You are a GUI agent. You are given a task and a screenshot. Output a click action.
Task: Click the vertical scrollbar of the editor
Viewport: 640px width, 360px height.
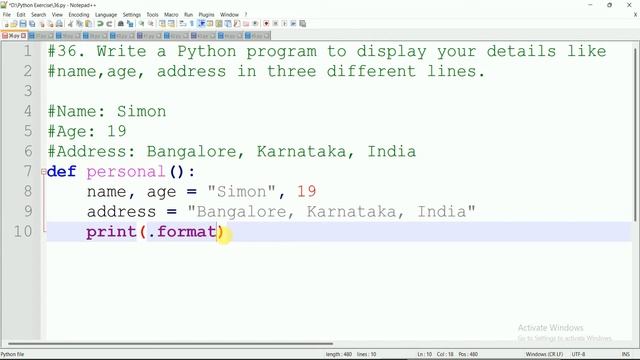[x=635, y=135]
